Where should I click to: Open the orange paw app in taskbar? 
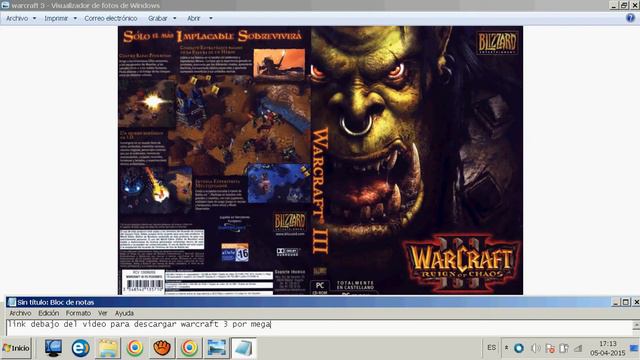[162, 348]
